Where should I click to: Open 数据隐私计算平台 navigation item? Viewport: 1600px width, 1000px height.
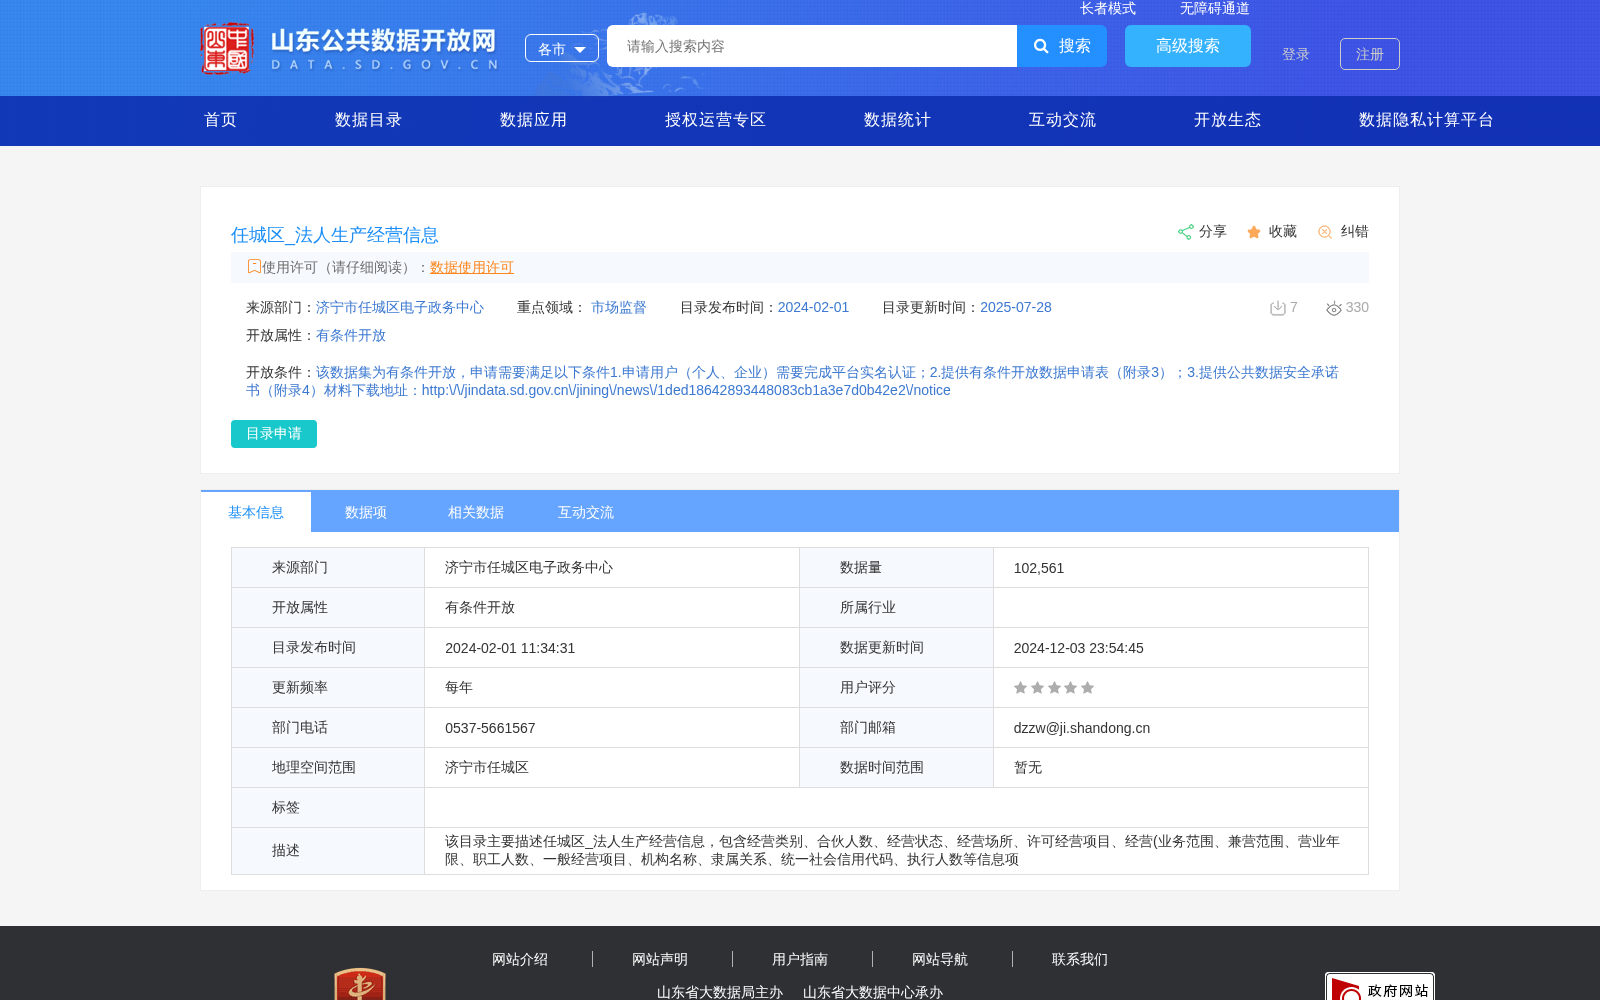tap(1426, 120)
